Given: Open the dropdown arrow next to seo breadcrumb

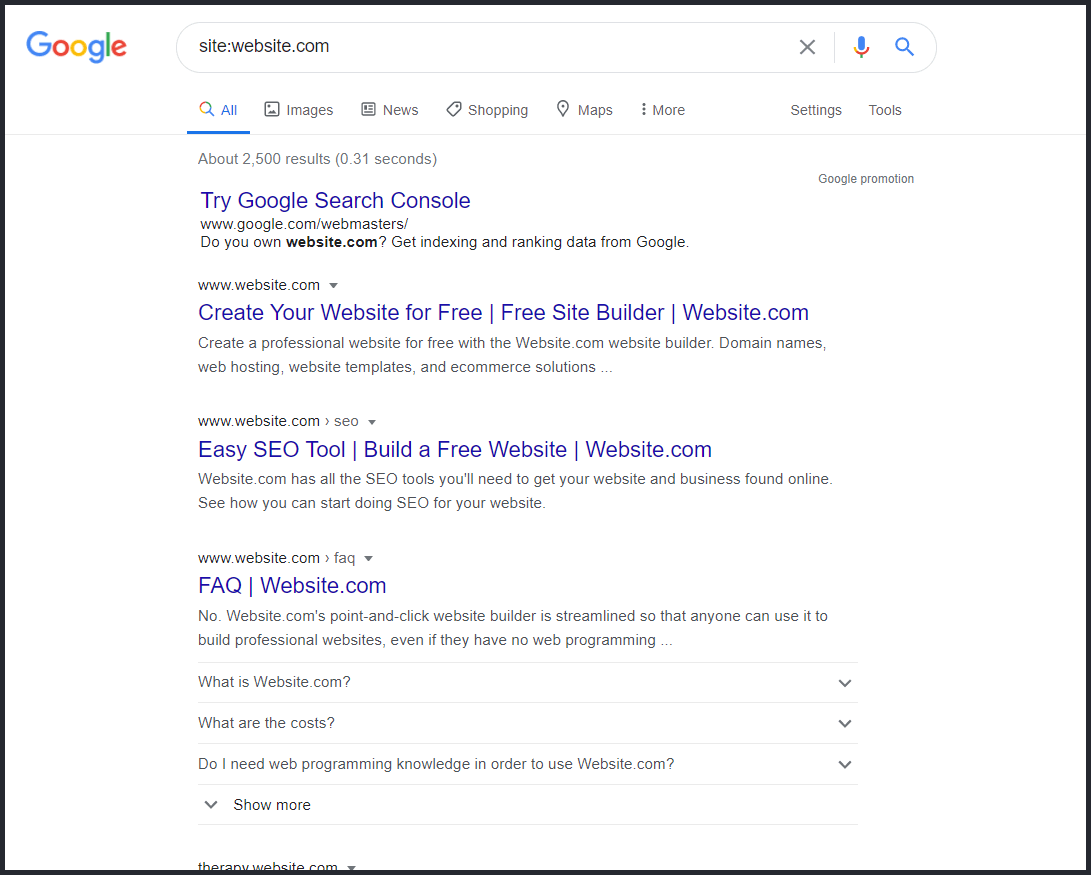Looking at the screenshot, I should 372,421.
